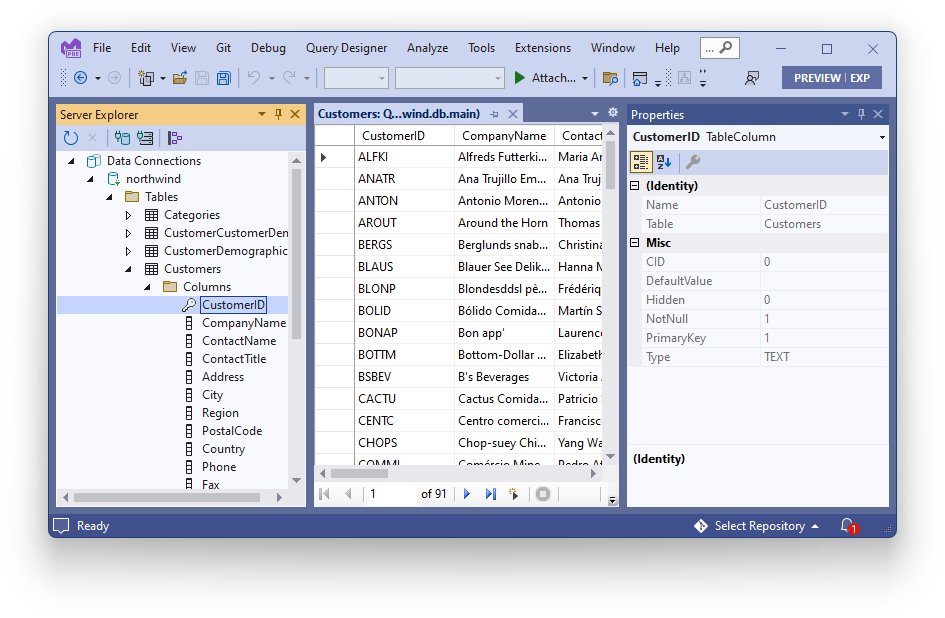Open the Select Repository control
The image size is (945, 618).
click(x=758, y=525)
